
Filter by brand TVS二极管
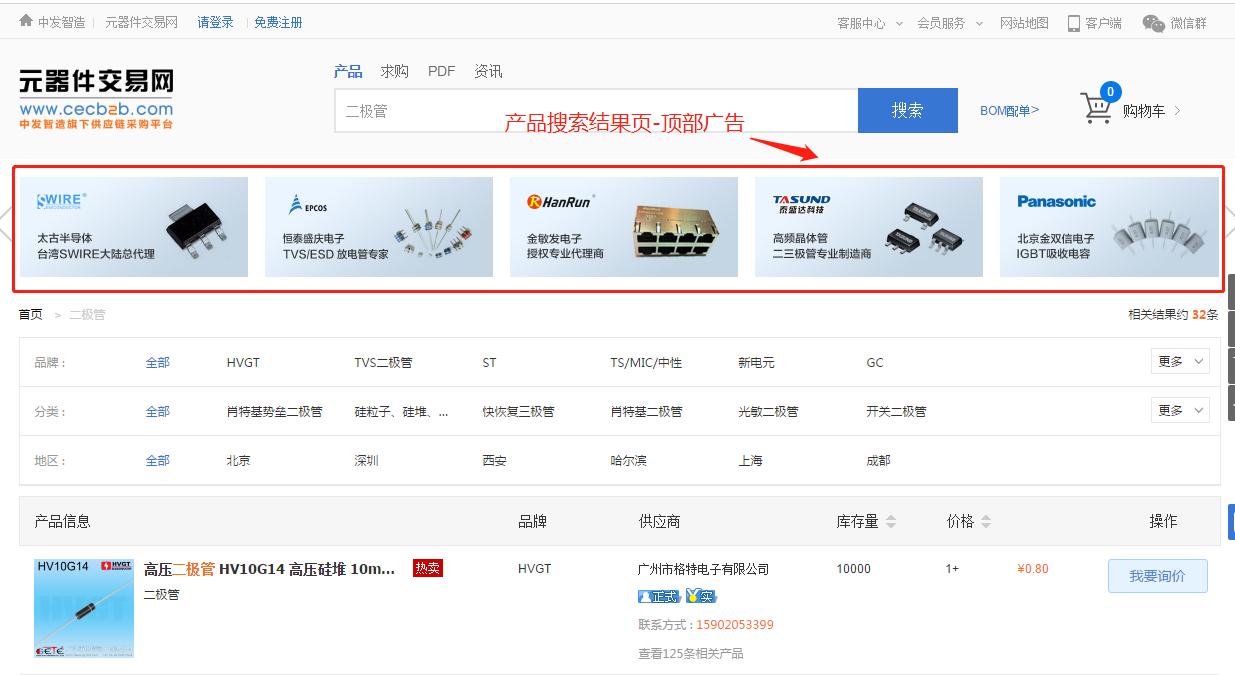tap(383, 362)
